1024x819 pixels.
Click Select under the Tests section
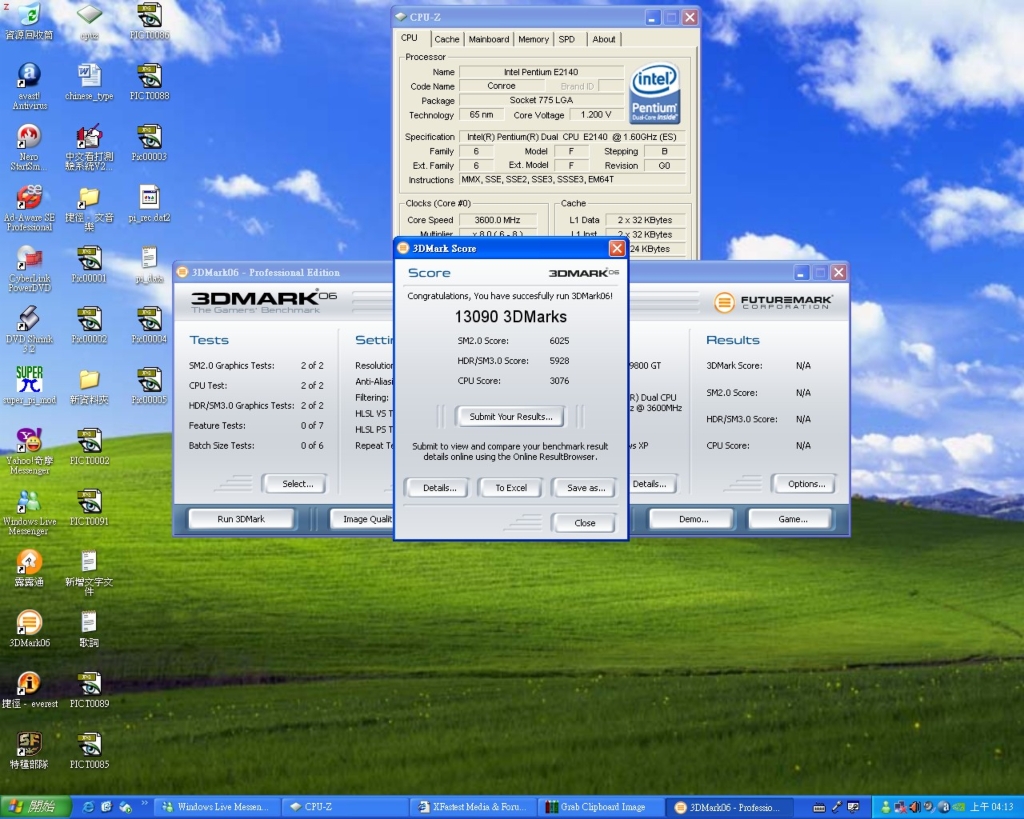297,484
